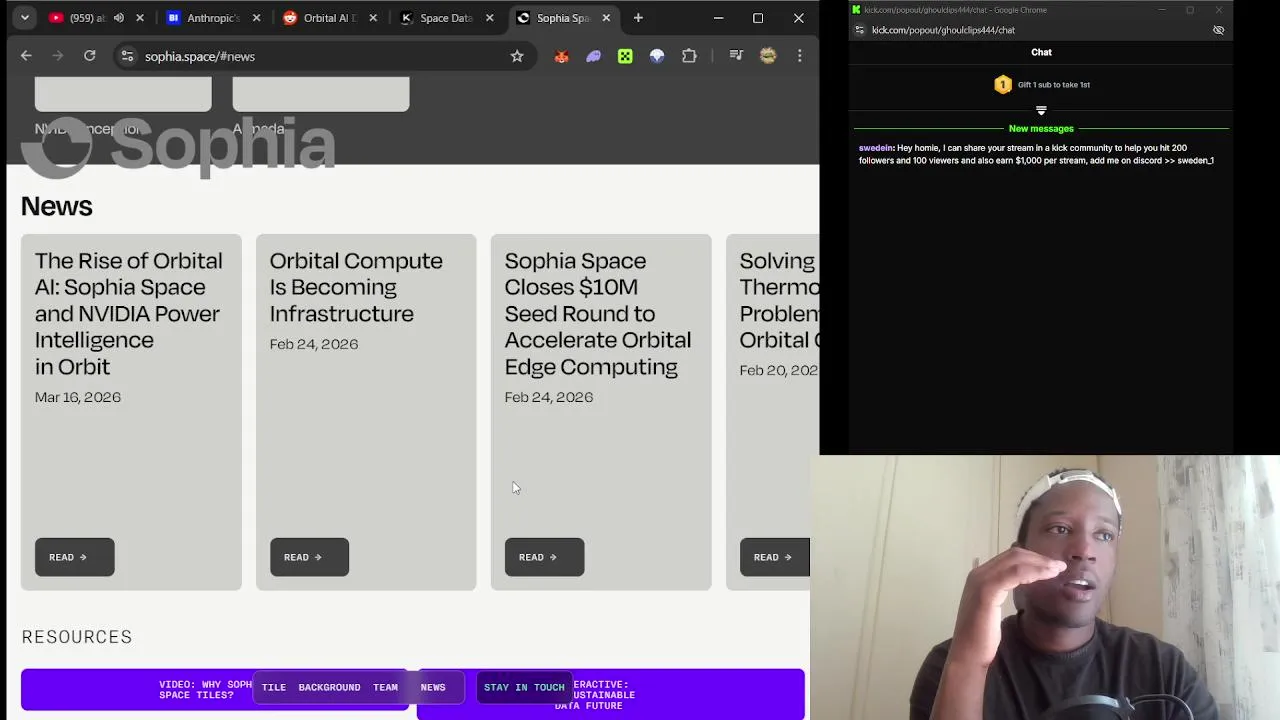Screen dimensions: 1280x720
Task: Open the Video: Why Sophia Space Tiles resource
Action: [215, 690]
